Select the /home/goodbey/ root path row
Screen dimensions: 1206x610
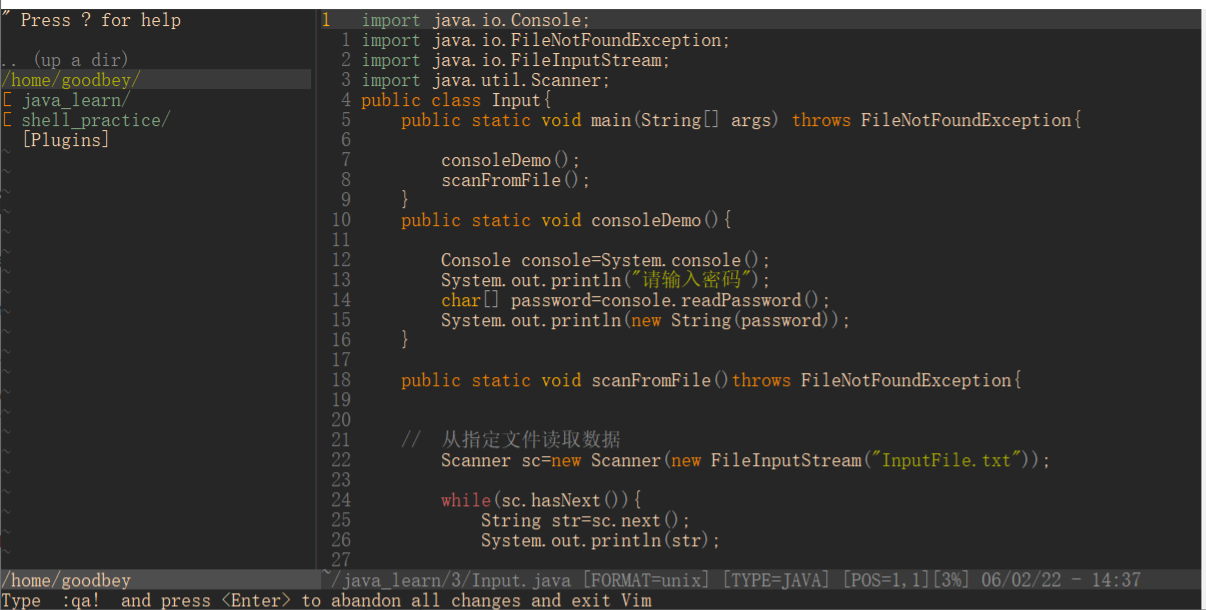point(156,80)
